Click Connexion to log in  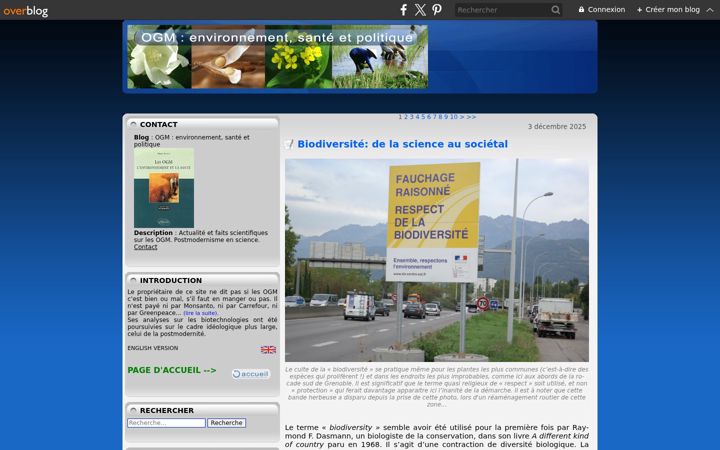pos(602,10)
